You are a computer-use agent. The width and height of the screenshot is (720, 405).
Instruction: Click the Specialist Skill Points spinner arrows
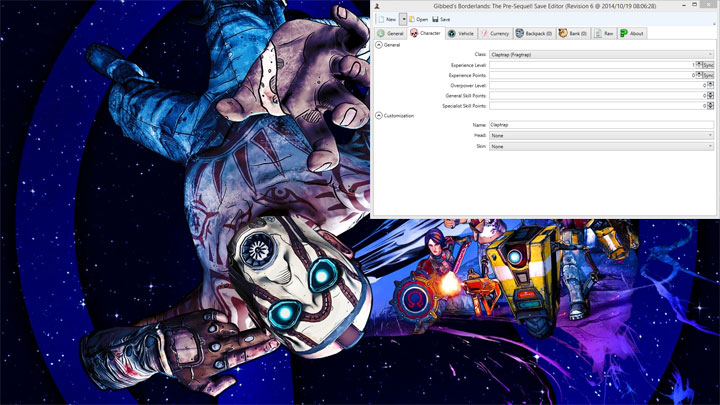710,106
